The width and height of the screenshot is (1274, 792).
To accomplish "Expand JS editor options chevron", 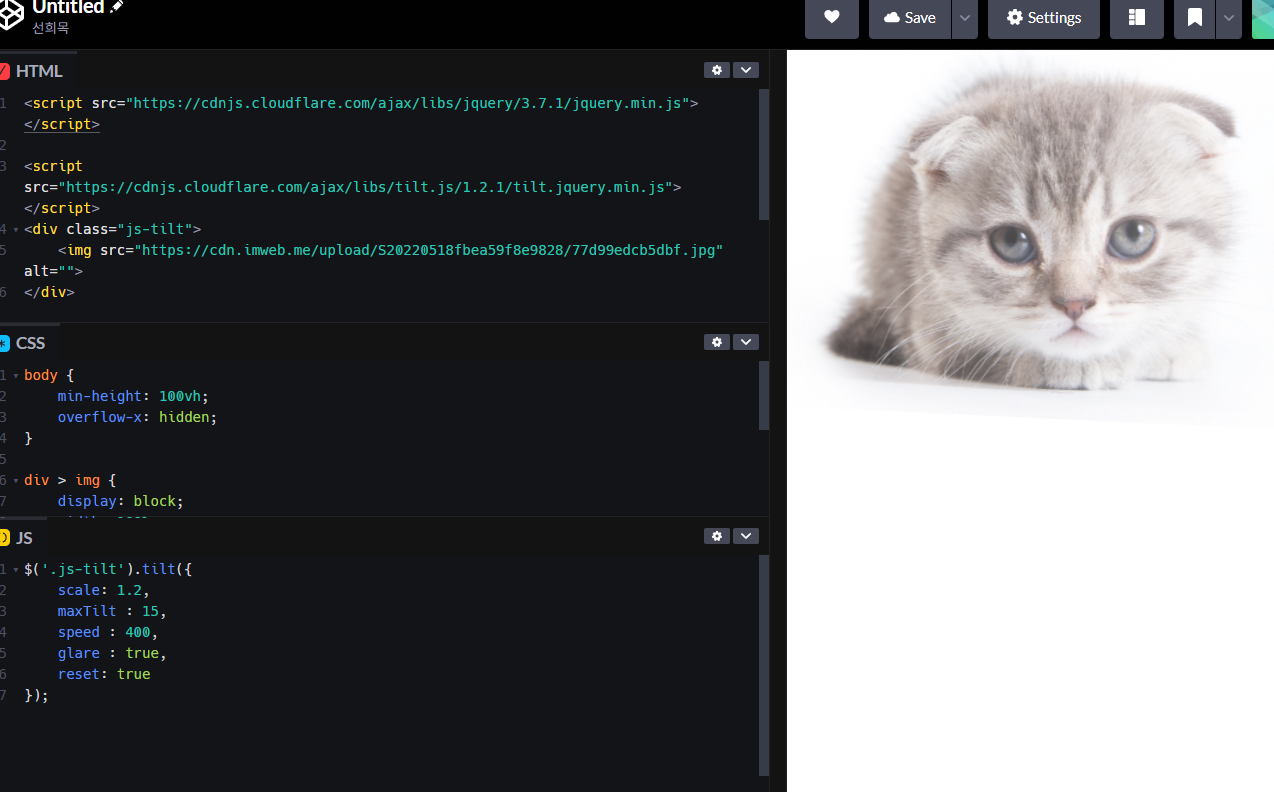I will [x=746, y=536].
